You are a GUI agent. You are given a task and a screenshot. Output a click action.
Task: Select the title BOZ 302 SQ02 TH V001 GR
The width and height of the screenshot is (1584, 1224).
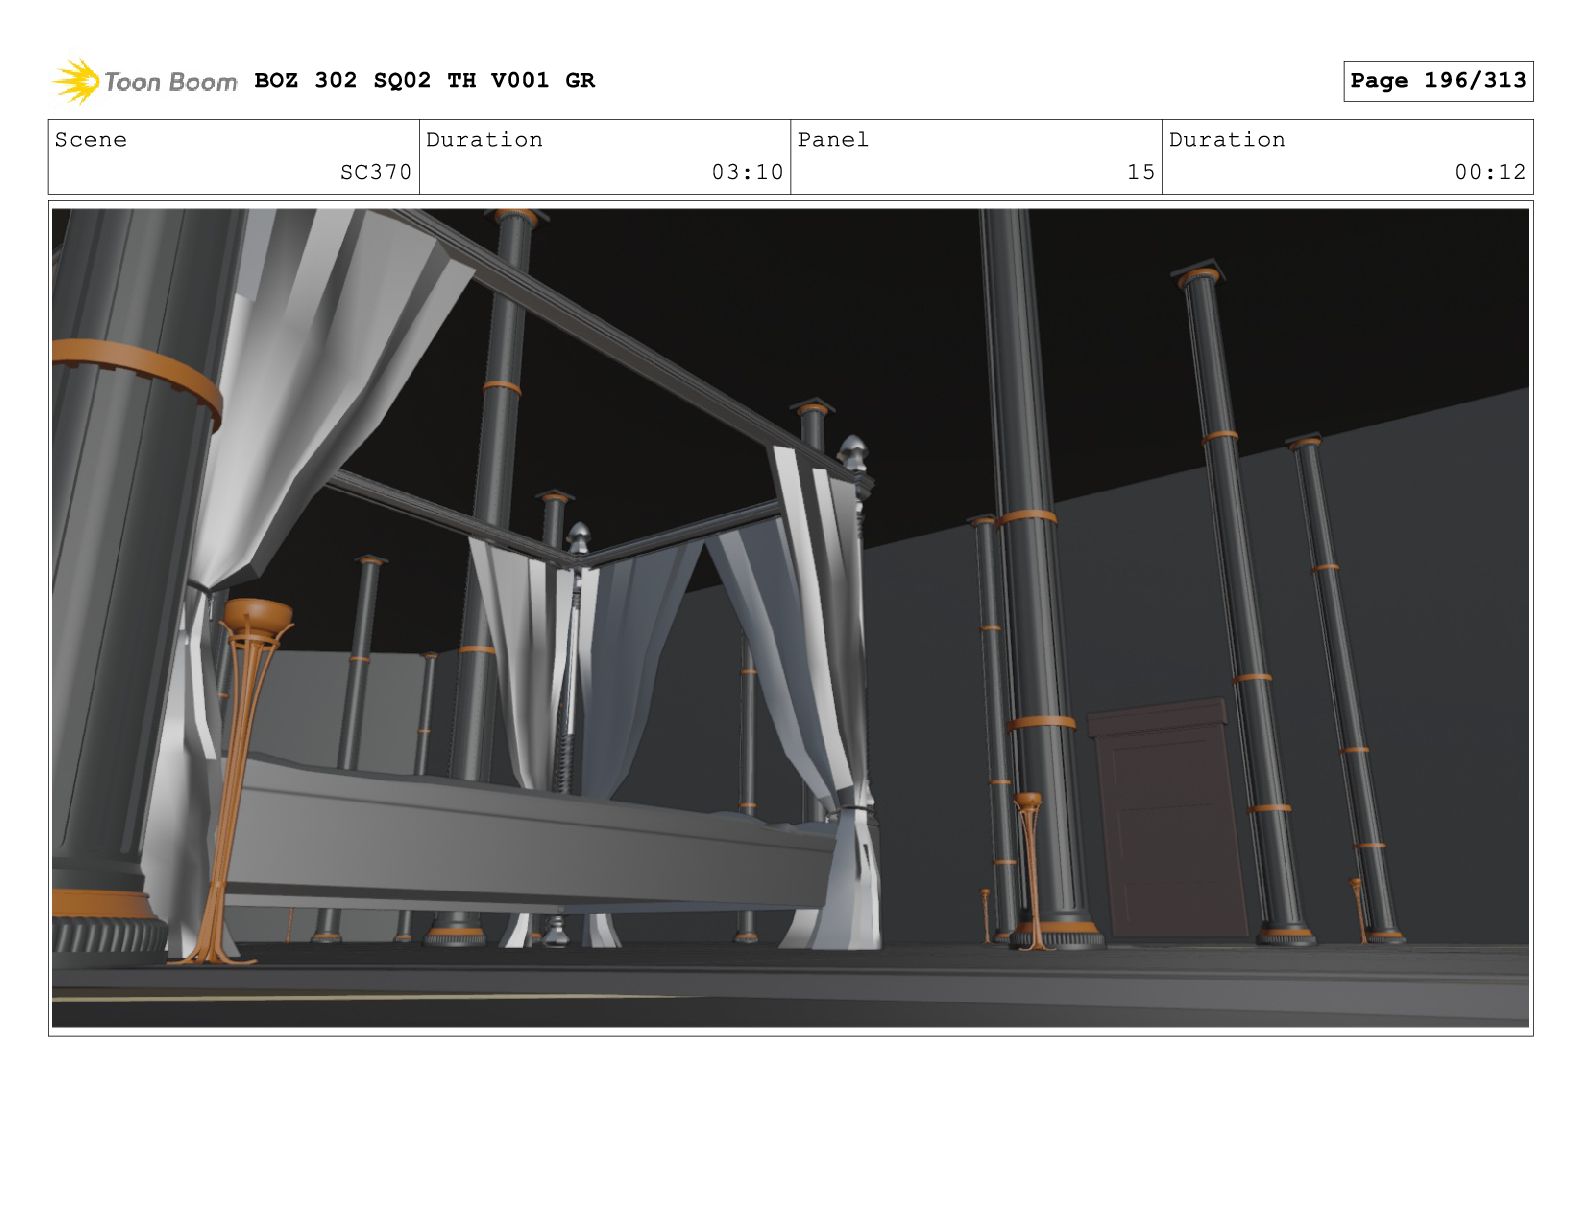coord(424,80)
